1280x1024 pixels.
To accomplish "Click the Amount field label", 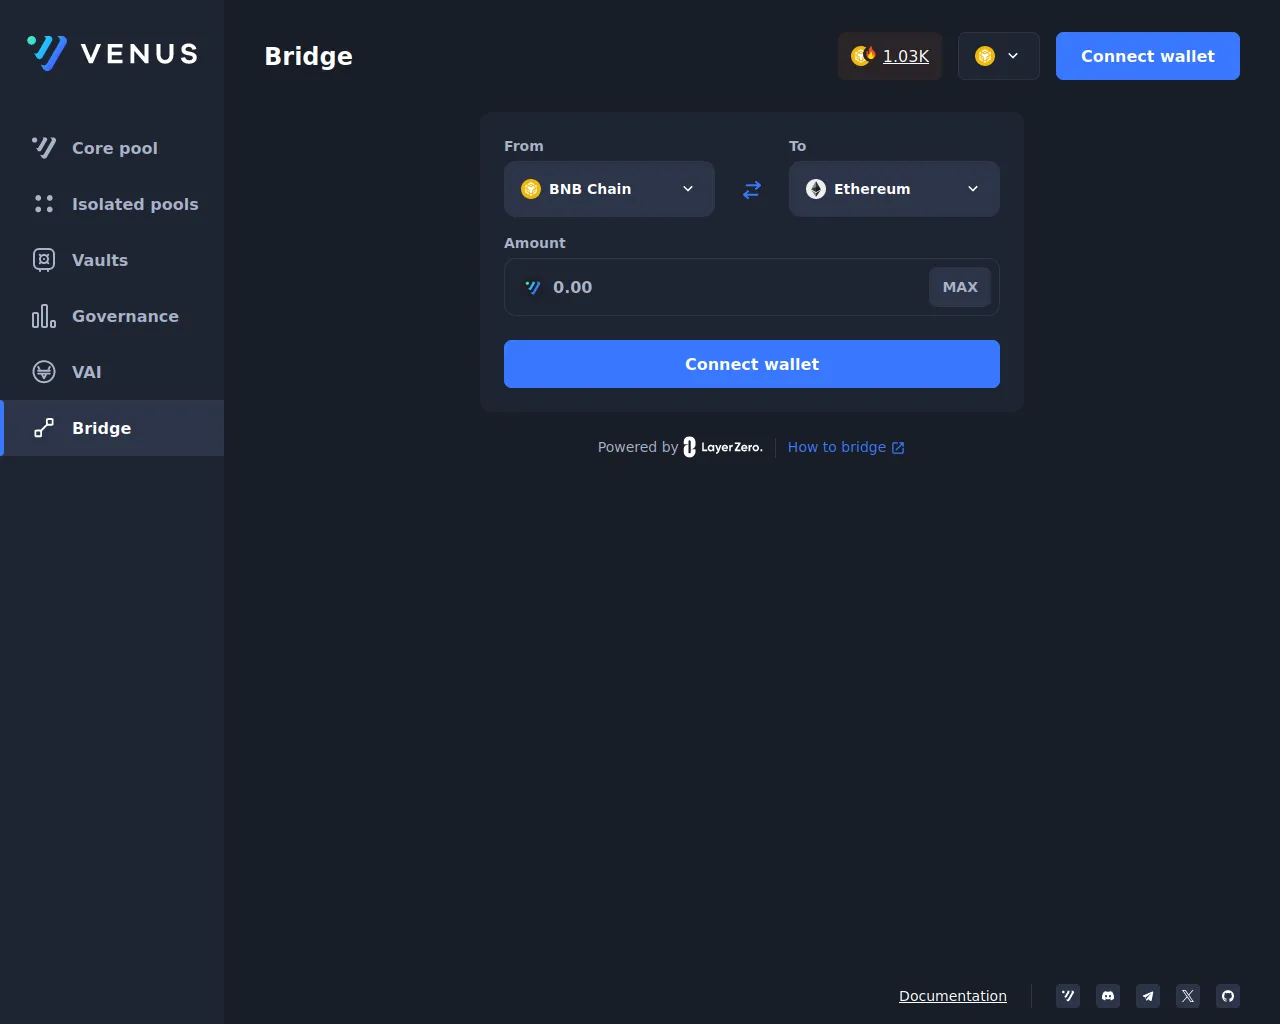I will [x=534, y=243].
